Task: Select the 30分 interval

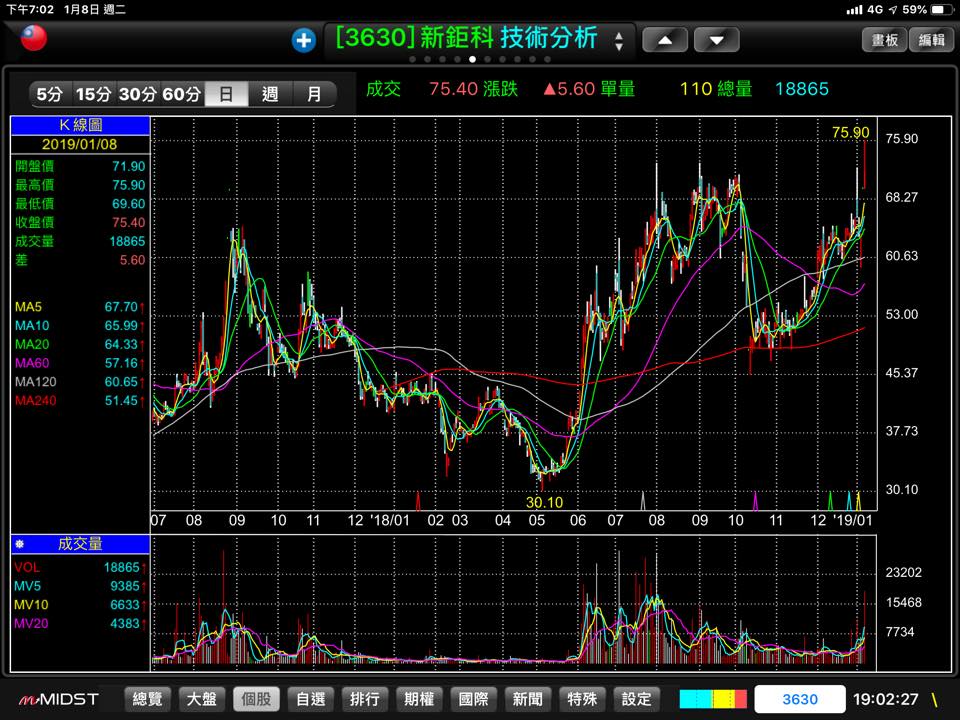Action: pyautogui.click(x=138, y=94)
